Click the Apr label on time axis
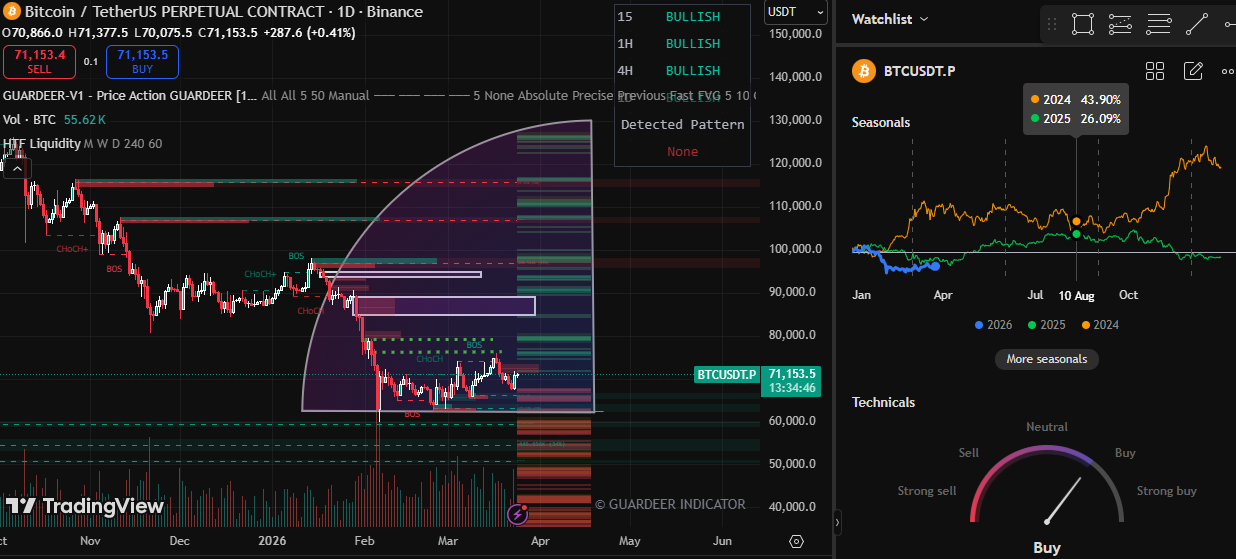The width and height of the screenshot is (1236, 559). (x=540, y=541)
